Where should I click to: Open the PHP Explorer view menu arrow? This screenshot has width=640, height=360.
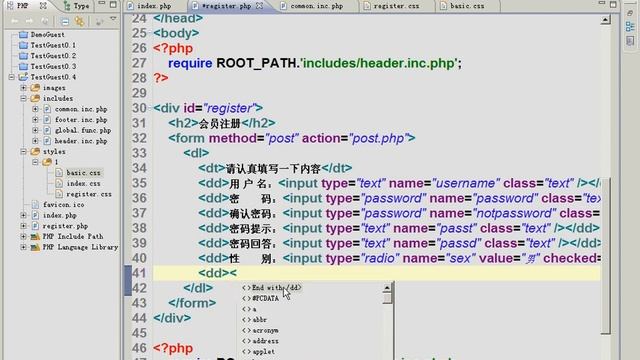tap(113, 19)
